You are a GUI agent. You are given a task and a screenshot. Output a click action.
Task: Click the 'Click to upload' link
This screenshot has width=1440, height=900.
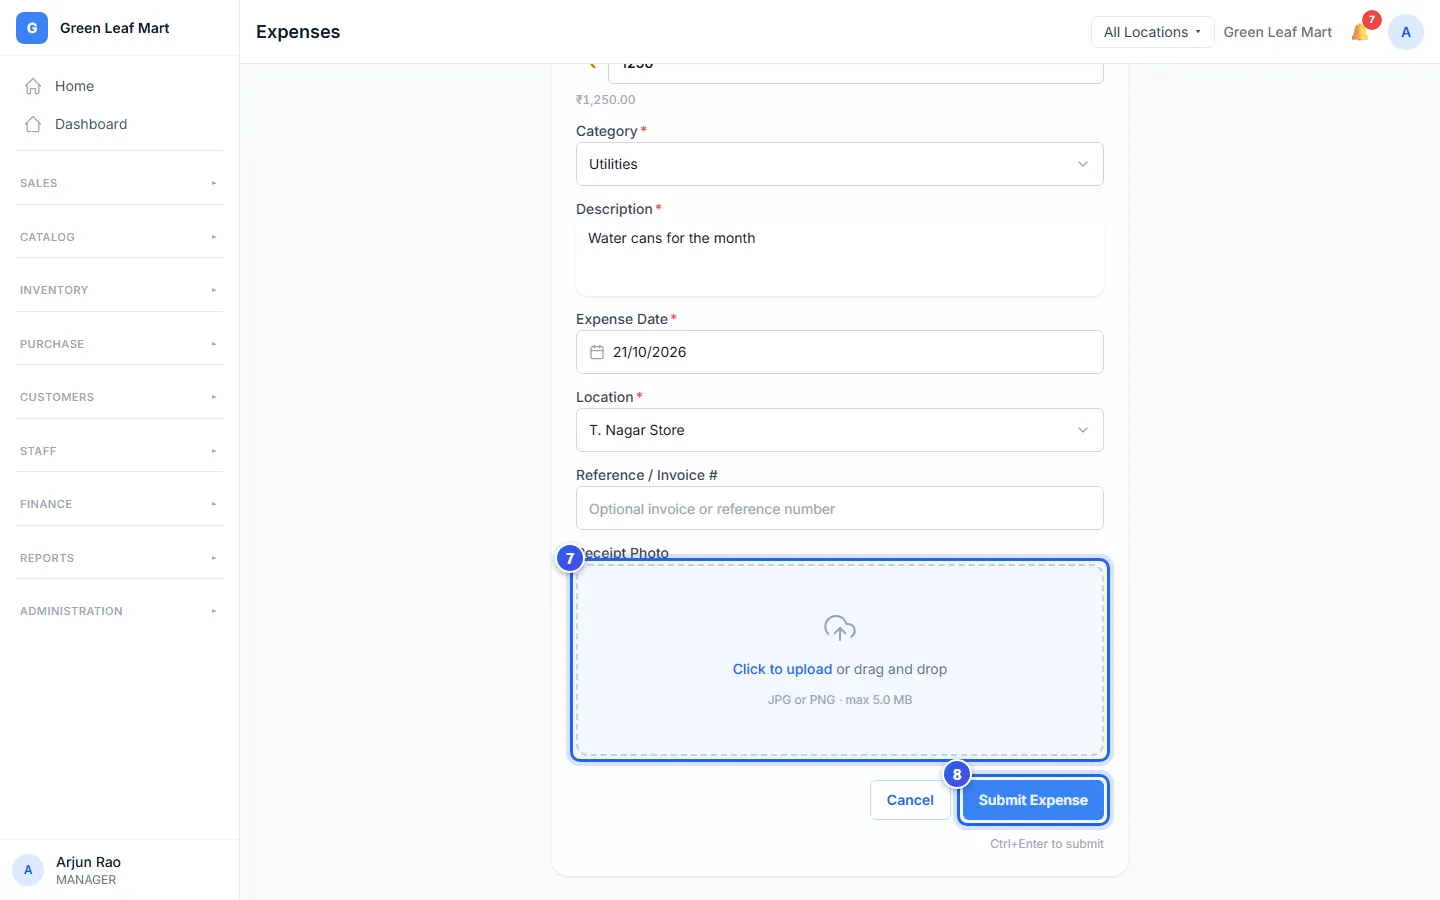[x=782, y=669]
